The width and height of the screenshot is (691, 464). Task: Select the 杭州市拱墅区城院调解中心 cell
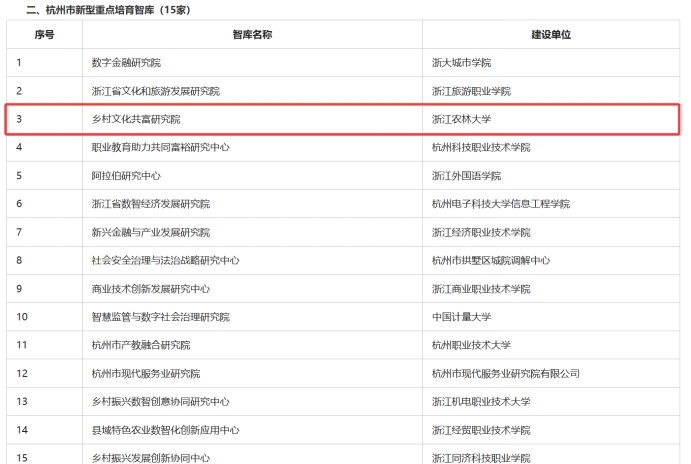[490, 260]
